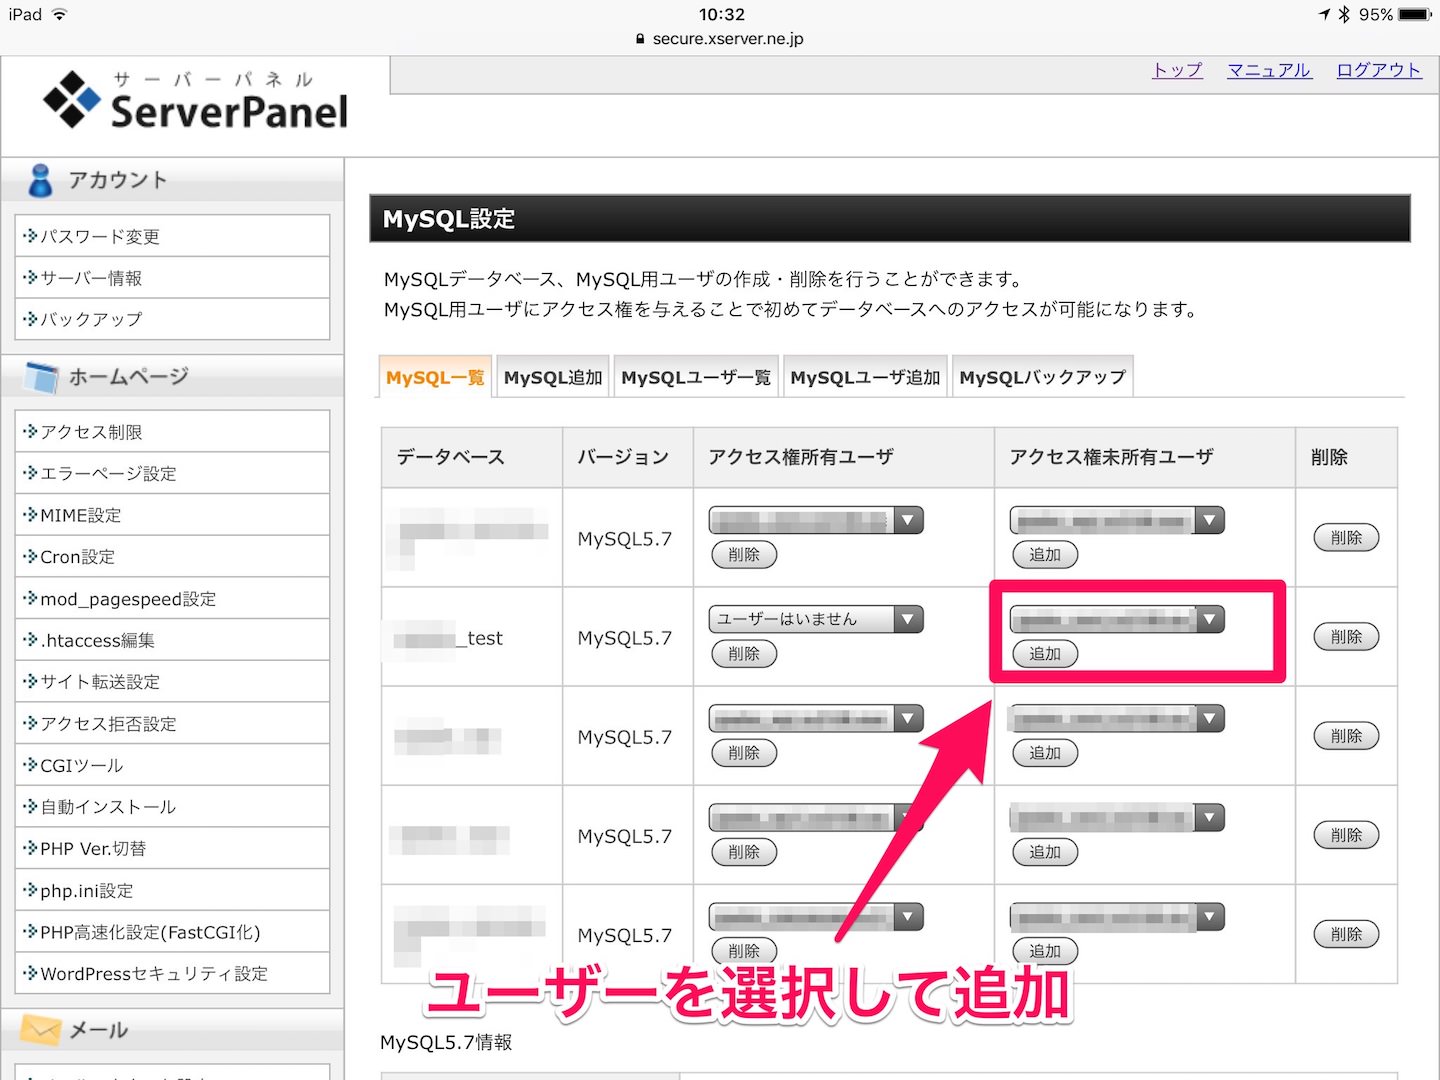The width and height of the screenshot is (1440, 1080).
Task: Open CGIツール menu item
Action: point(172,765)
